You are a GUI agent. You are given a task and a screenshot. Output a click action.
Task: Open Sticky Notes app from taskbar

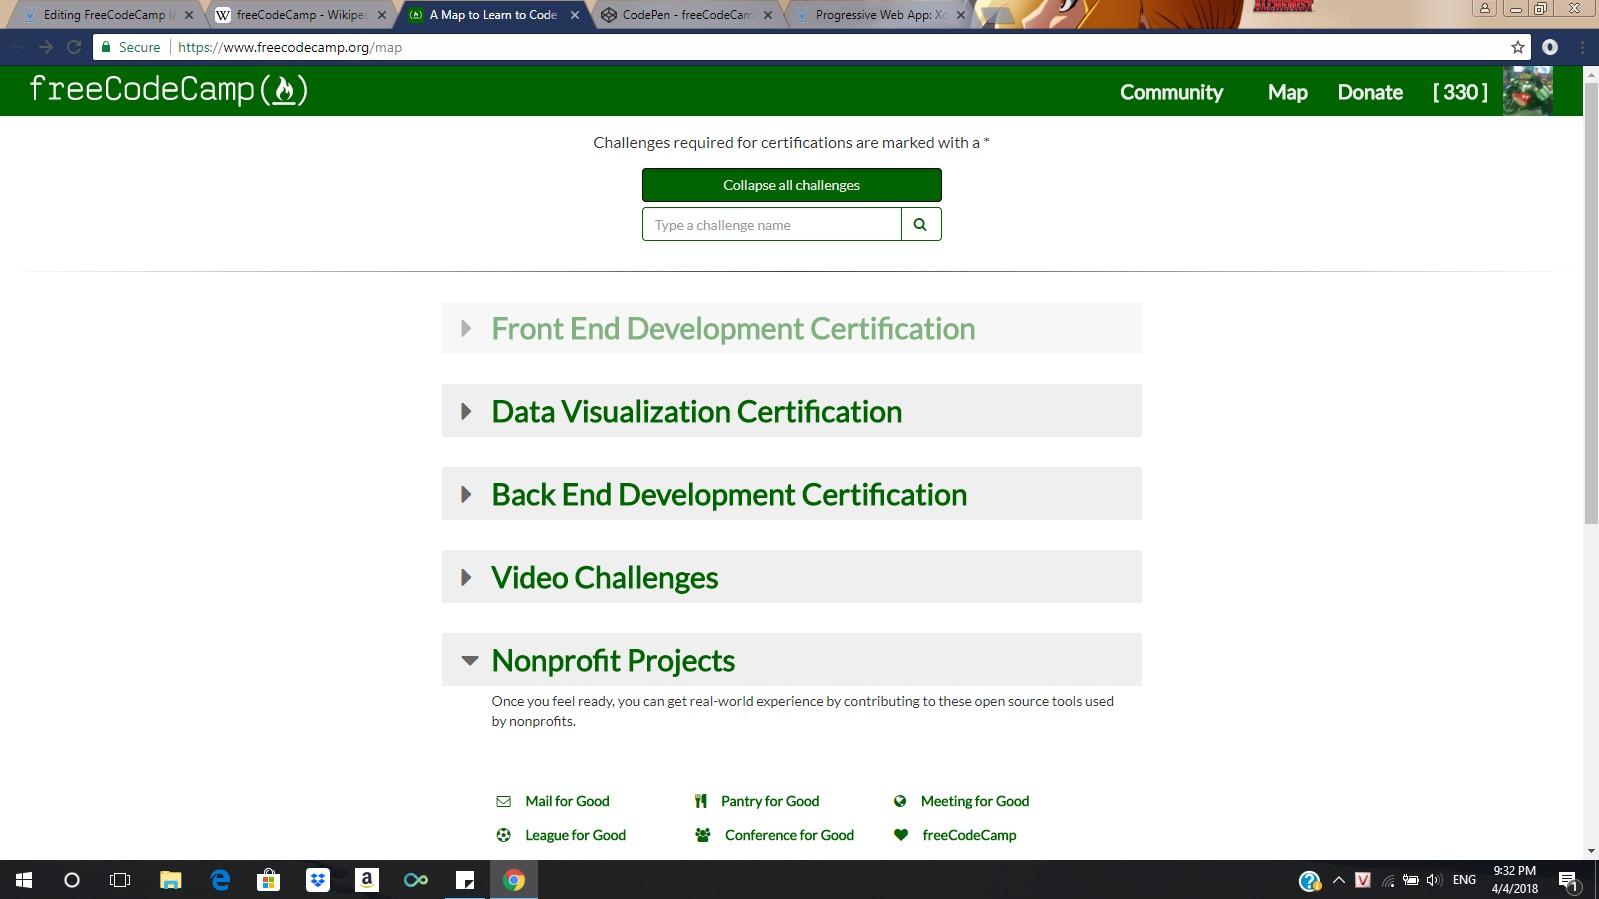click(465, 880)
